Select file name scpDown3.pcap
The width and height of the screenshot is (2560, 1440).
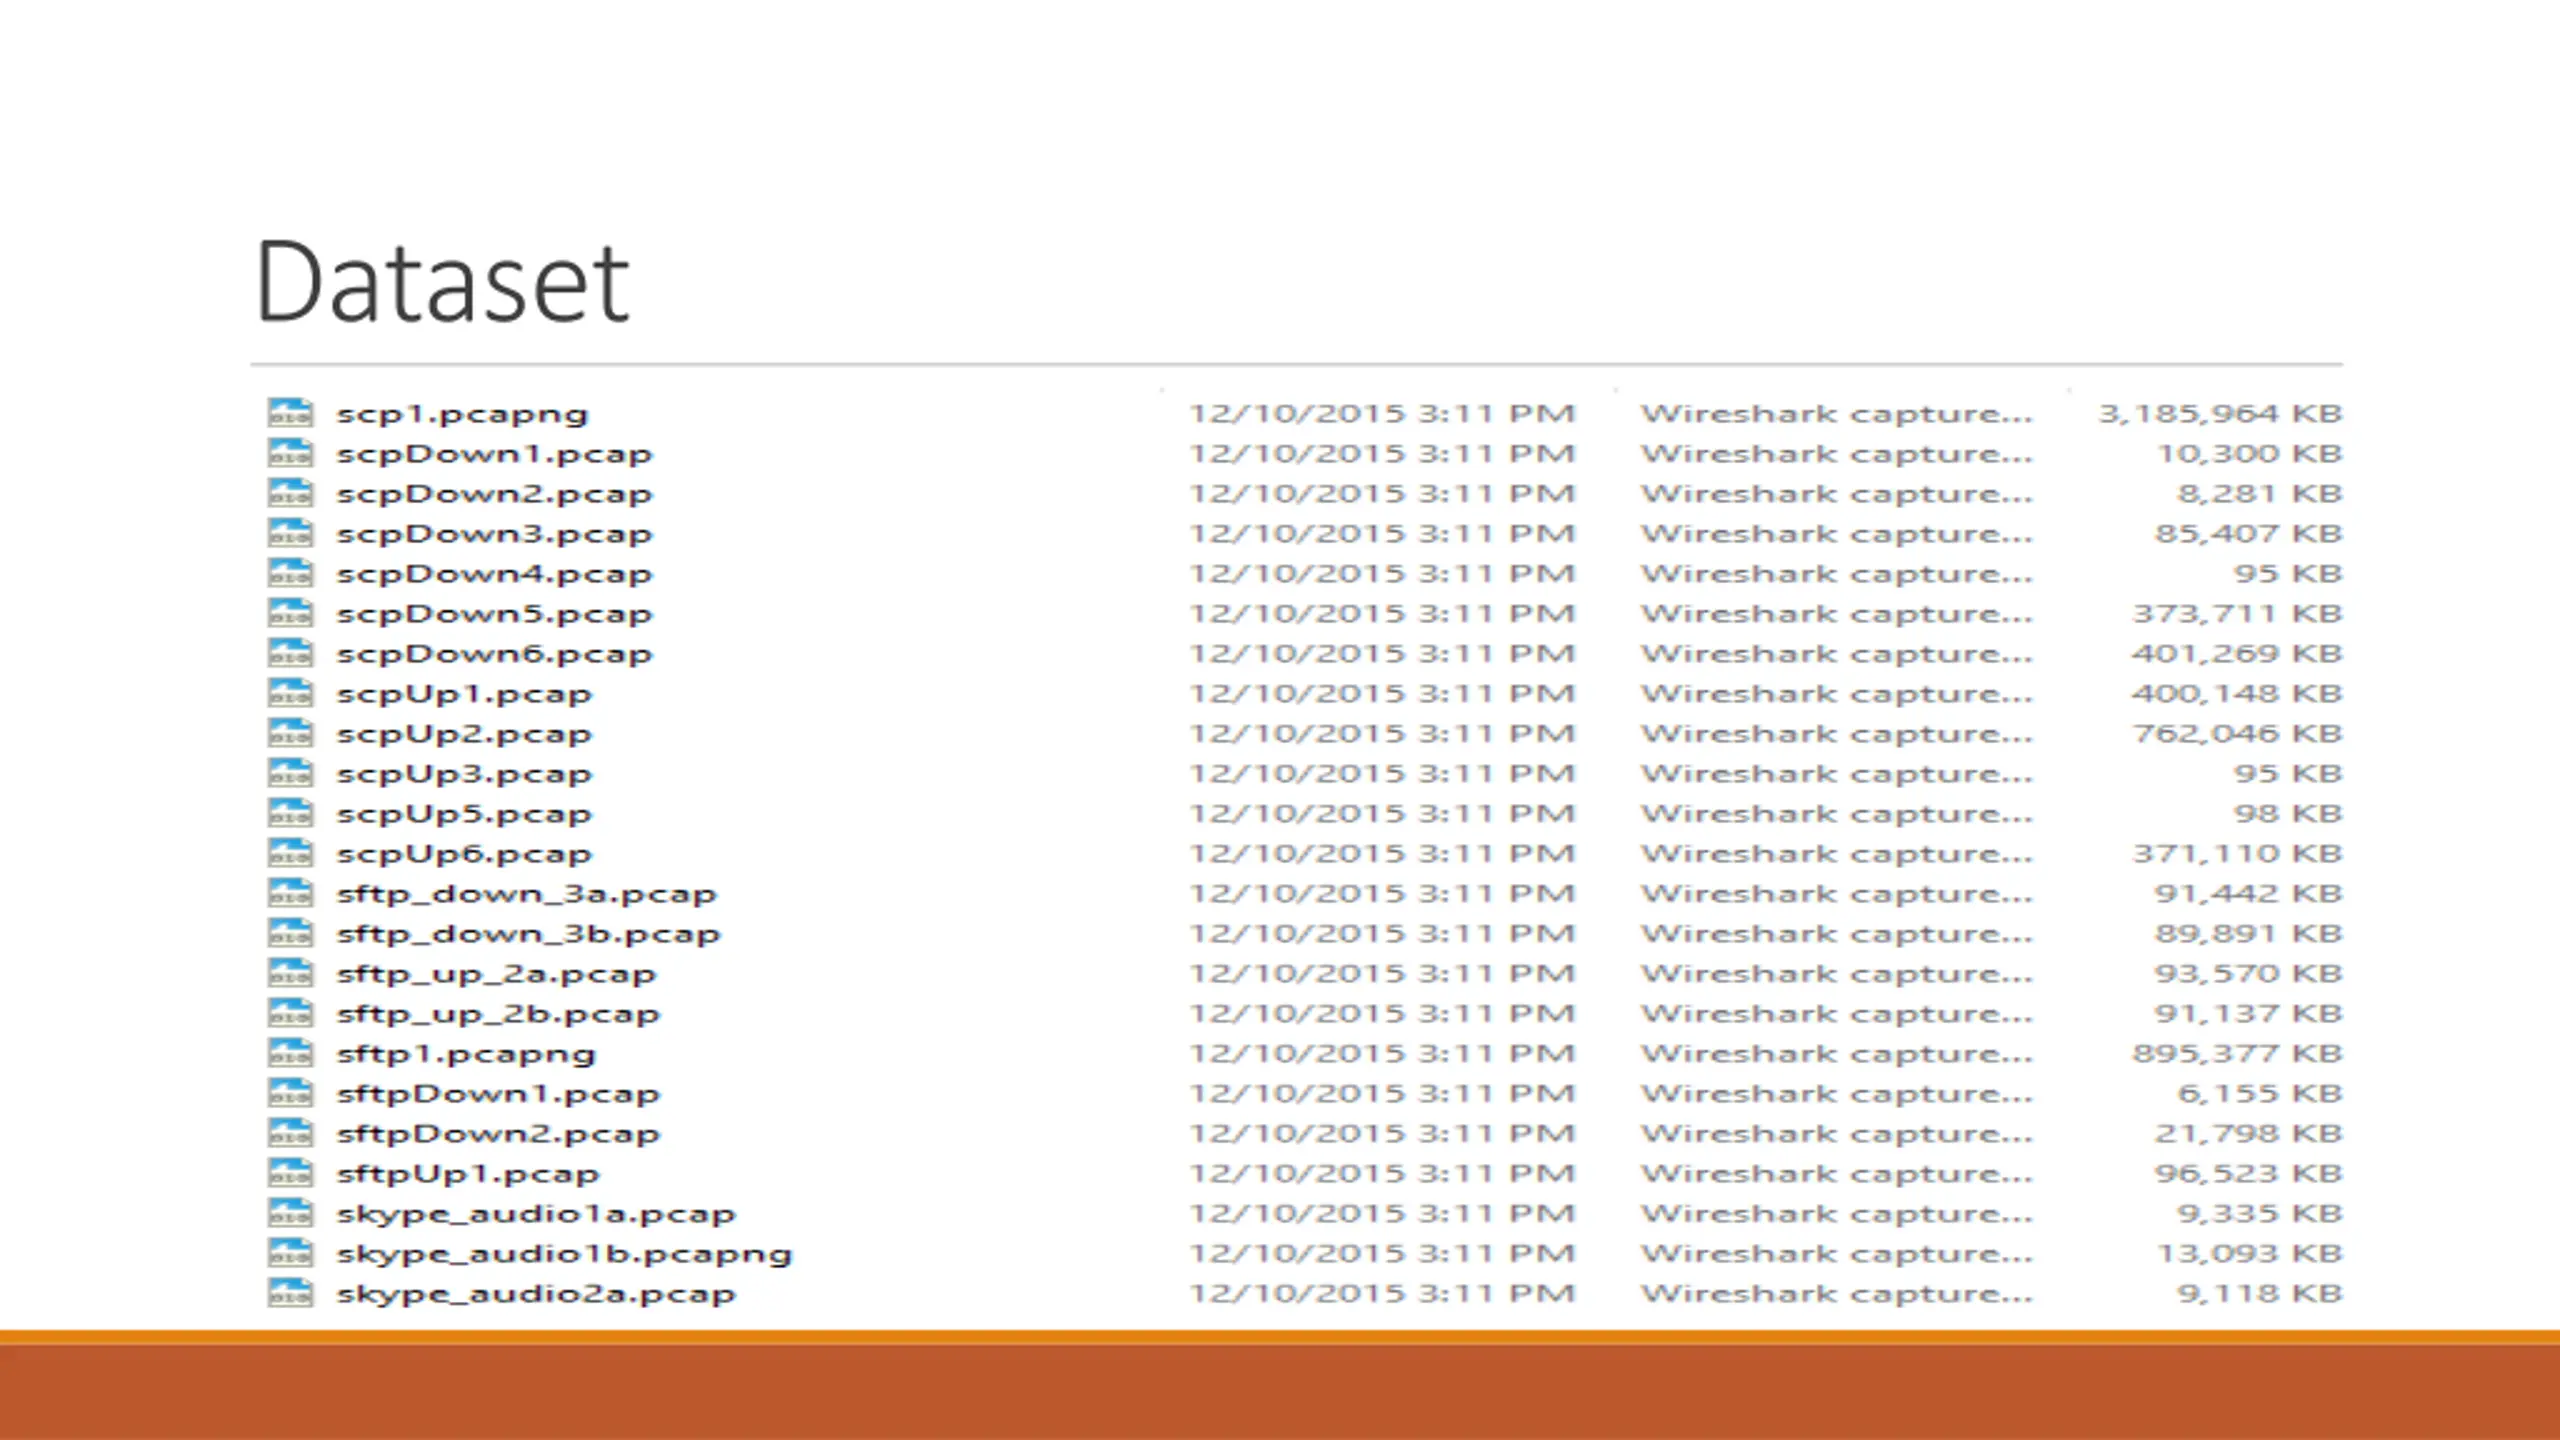(494, 535)
